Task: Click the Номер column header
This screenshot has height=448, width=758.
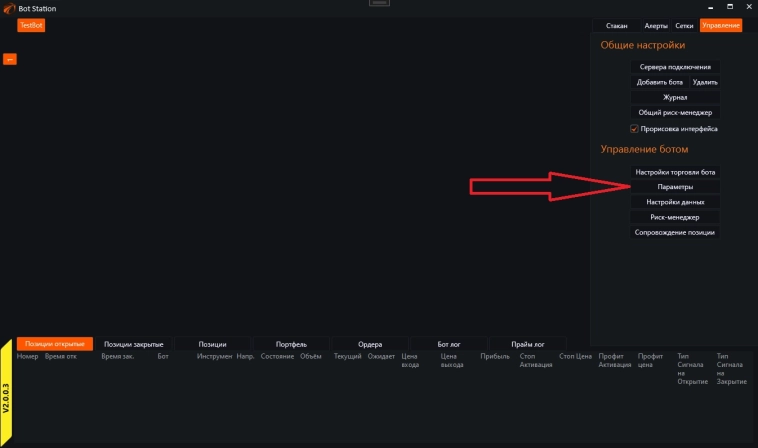Action: 28,356
